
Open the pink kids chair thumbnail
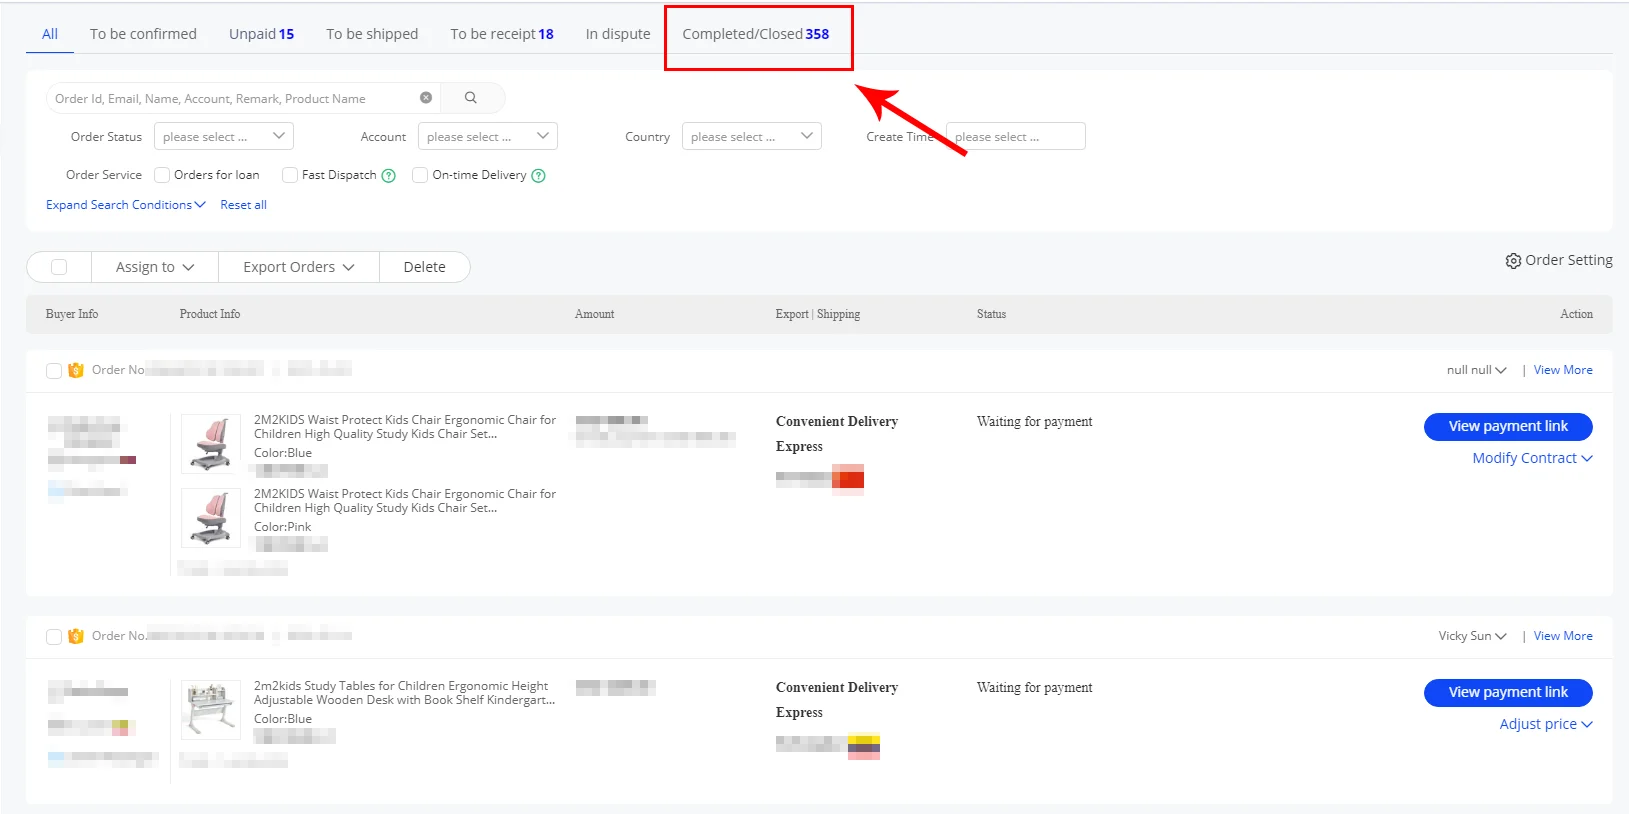tap(211, 517)
